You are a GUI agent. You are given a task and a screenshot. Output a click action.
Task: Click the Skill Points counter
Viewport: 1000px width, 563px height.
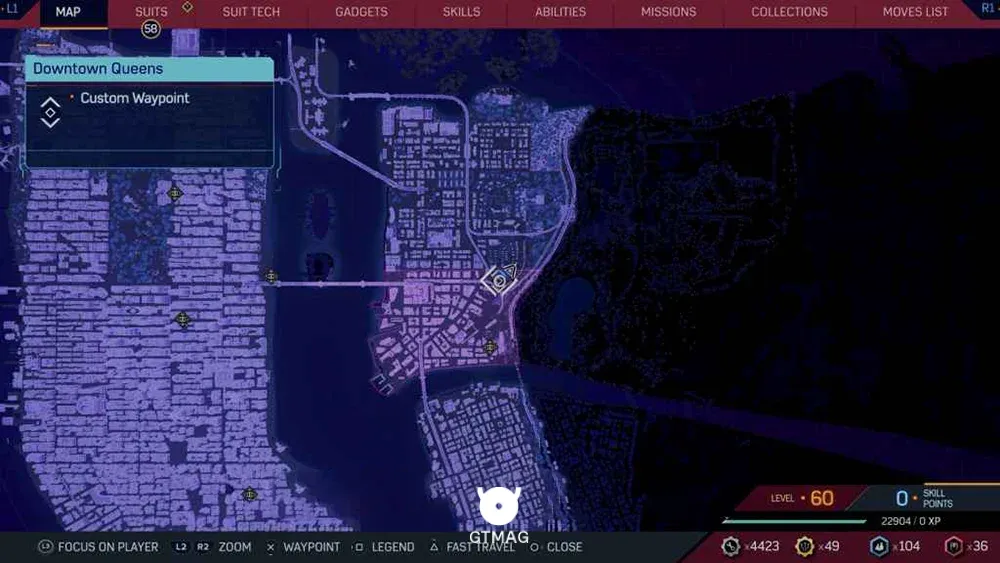click(924, 498)
